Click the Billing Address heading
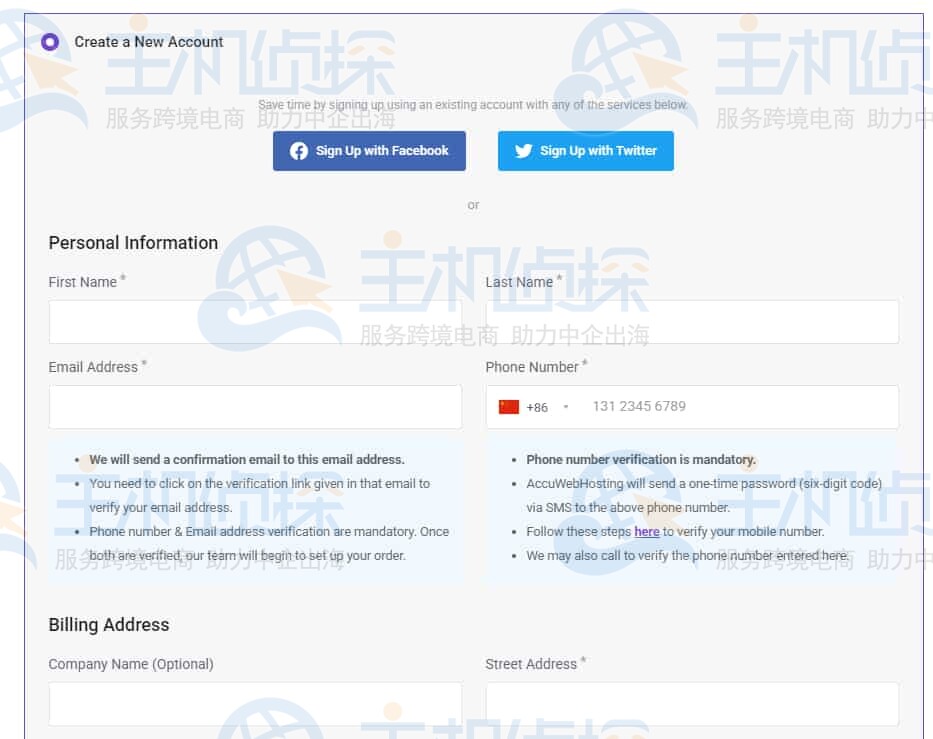 pyautogui.click(x=109, y=625)
